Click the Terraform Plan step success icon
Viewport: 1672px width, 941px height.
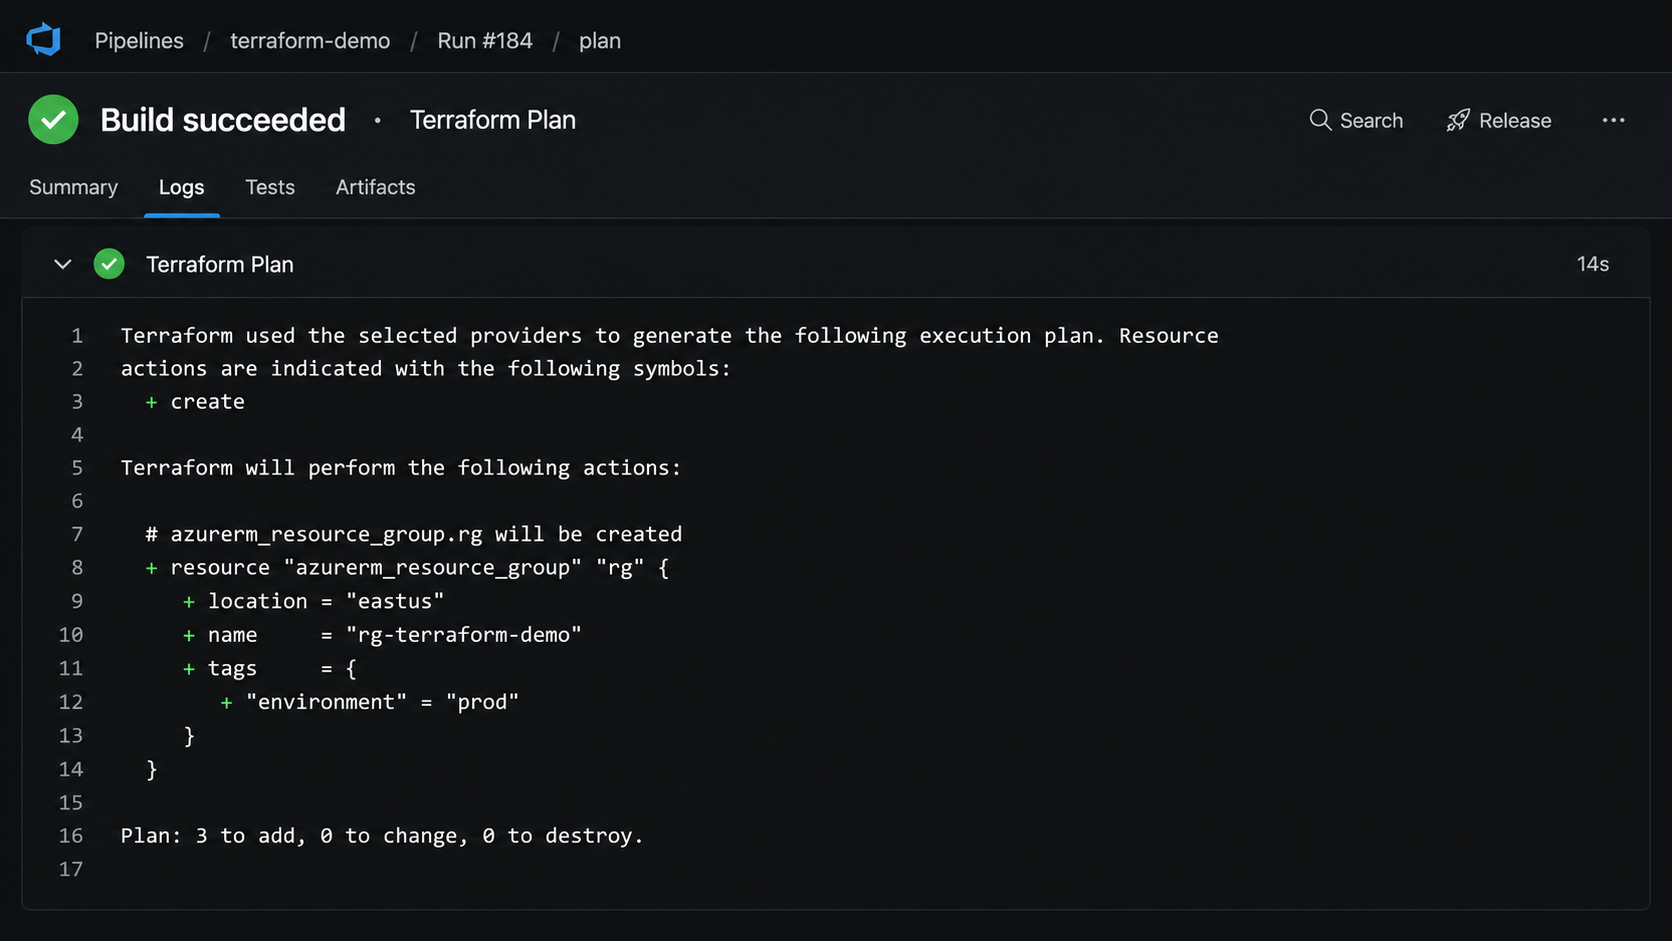109,264
